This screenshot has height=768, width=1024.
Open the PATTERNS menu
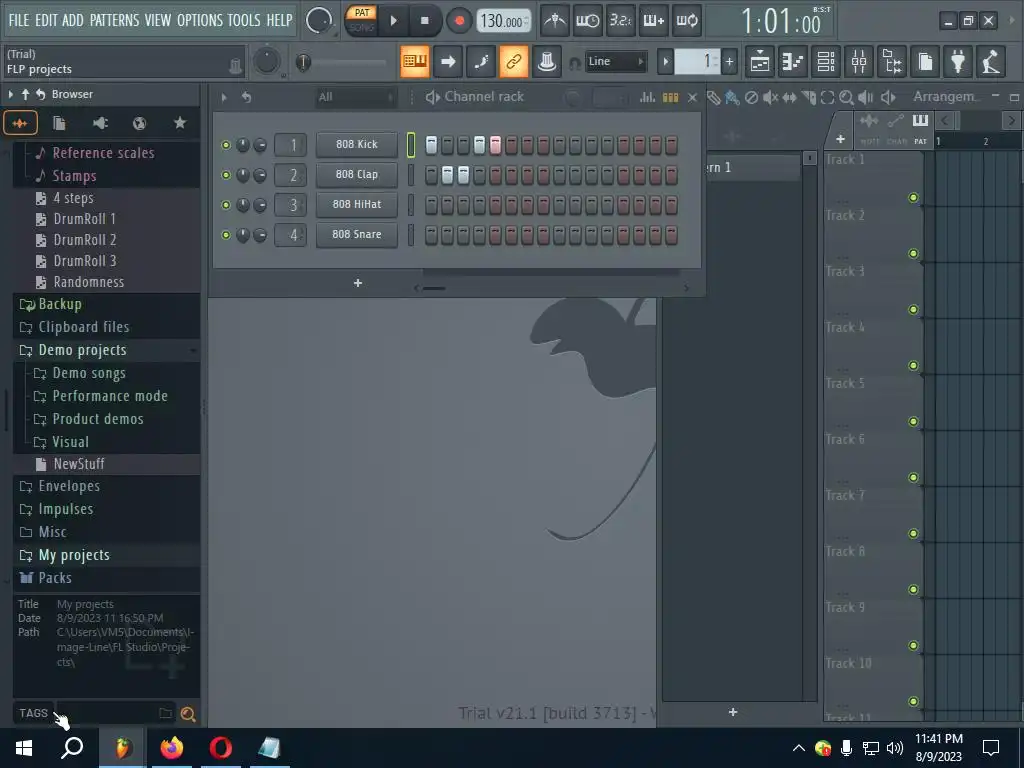tap(114, 20)
